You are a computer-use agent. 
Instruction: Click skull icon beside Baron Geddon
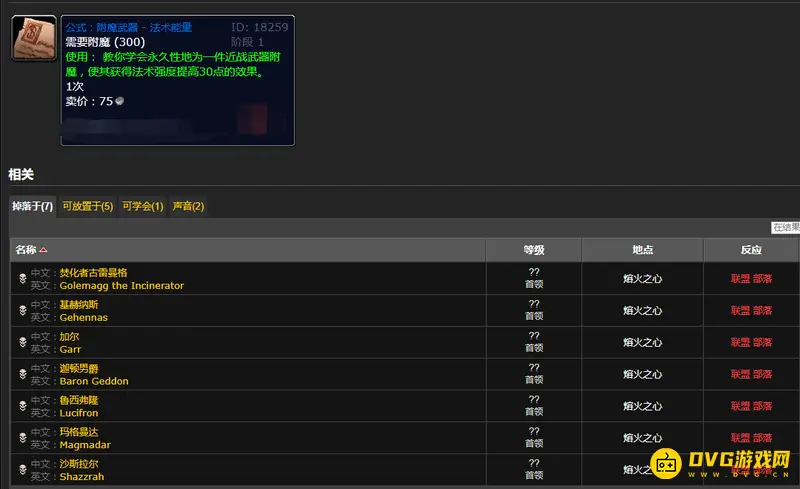tap(22, 374)
